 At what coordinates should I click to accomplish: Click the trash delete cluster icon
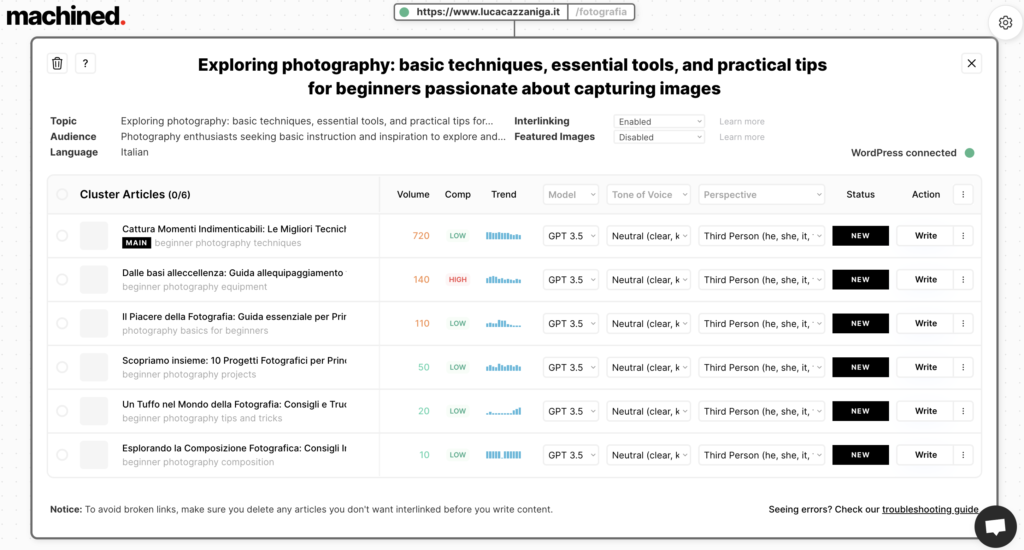[57, 63]
